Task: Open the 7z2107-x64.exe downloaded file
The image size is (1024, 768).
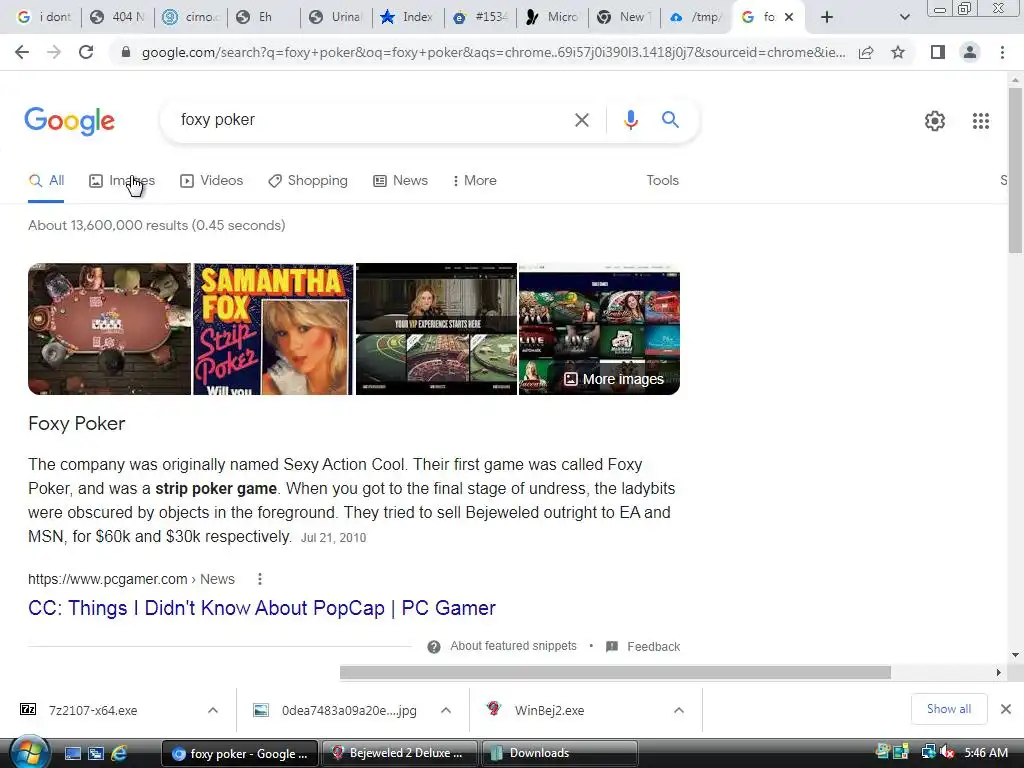Action: (x=93, y=711)
